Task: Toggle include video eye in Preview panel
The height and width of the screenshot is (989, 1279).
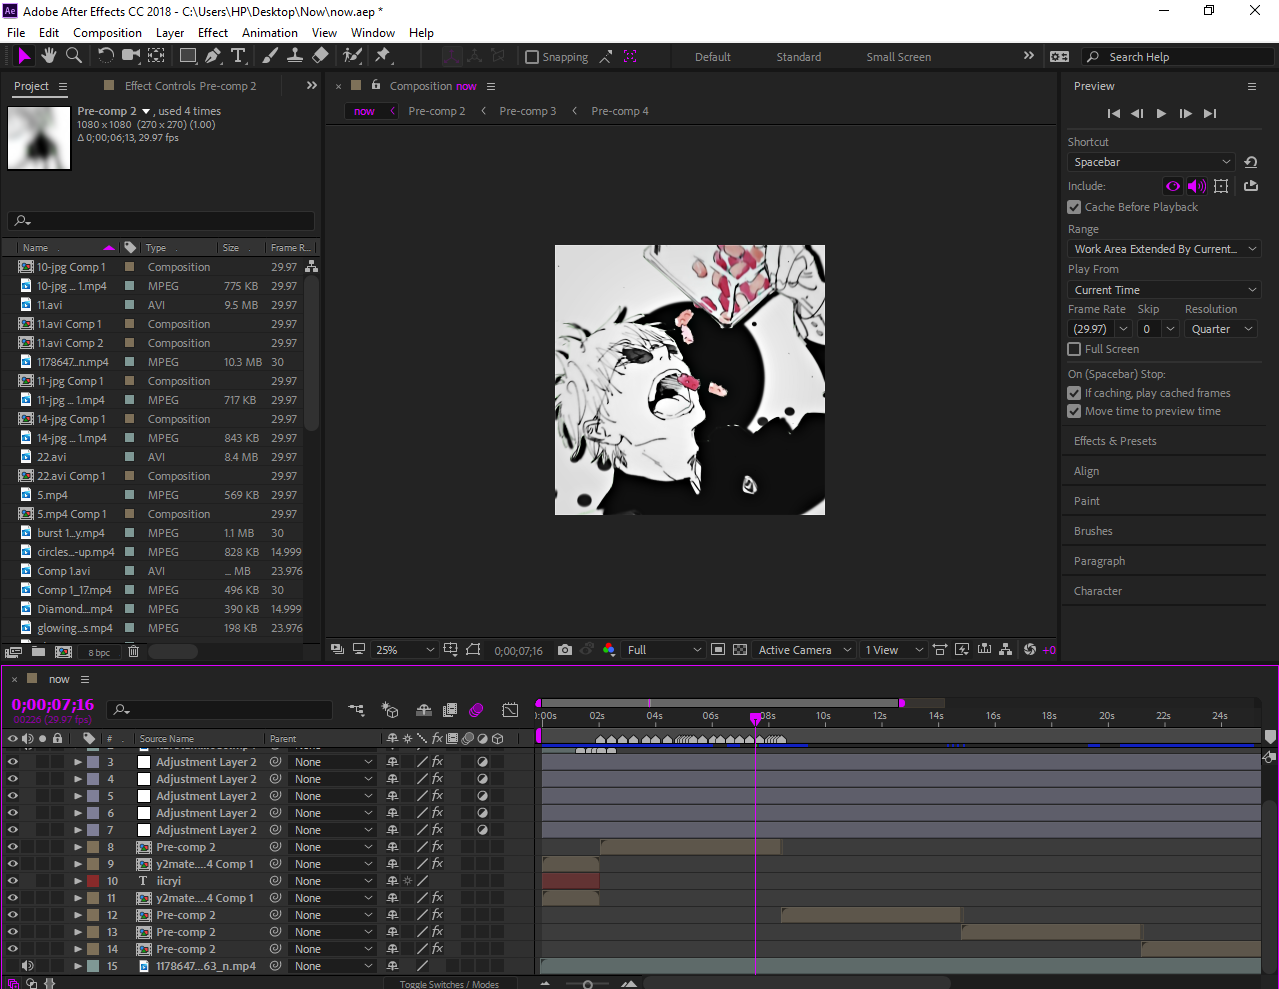Action: point(1173,186)
